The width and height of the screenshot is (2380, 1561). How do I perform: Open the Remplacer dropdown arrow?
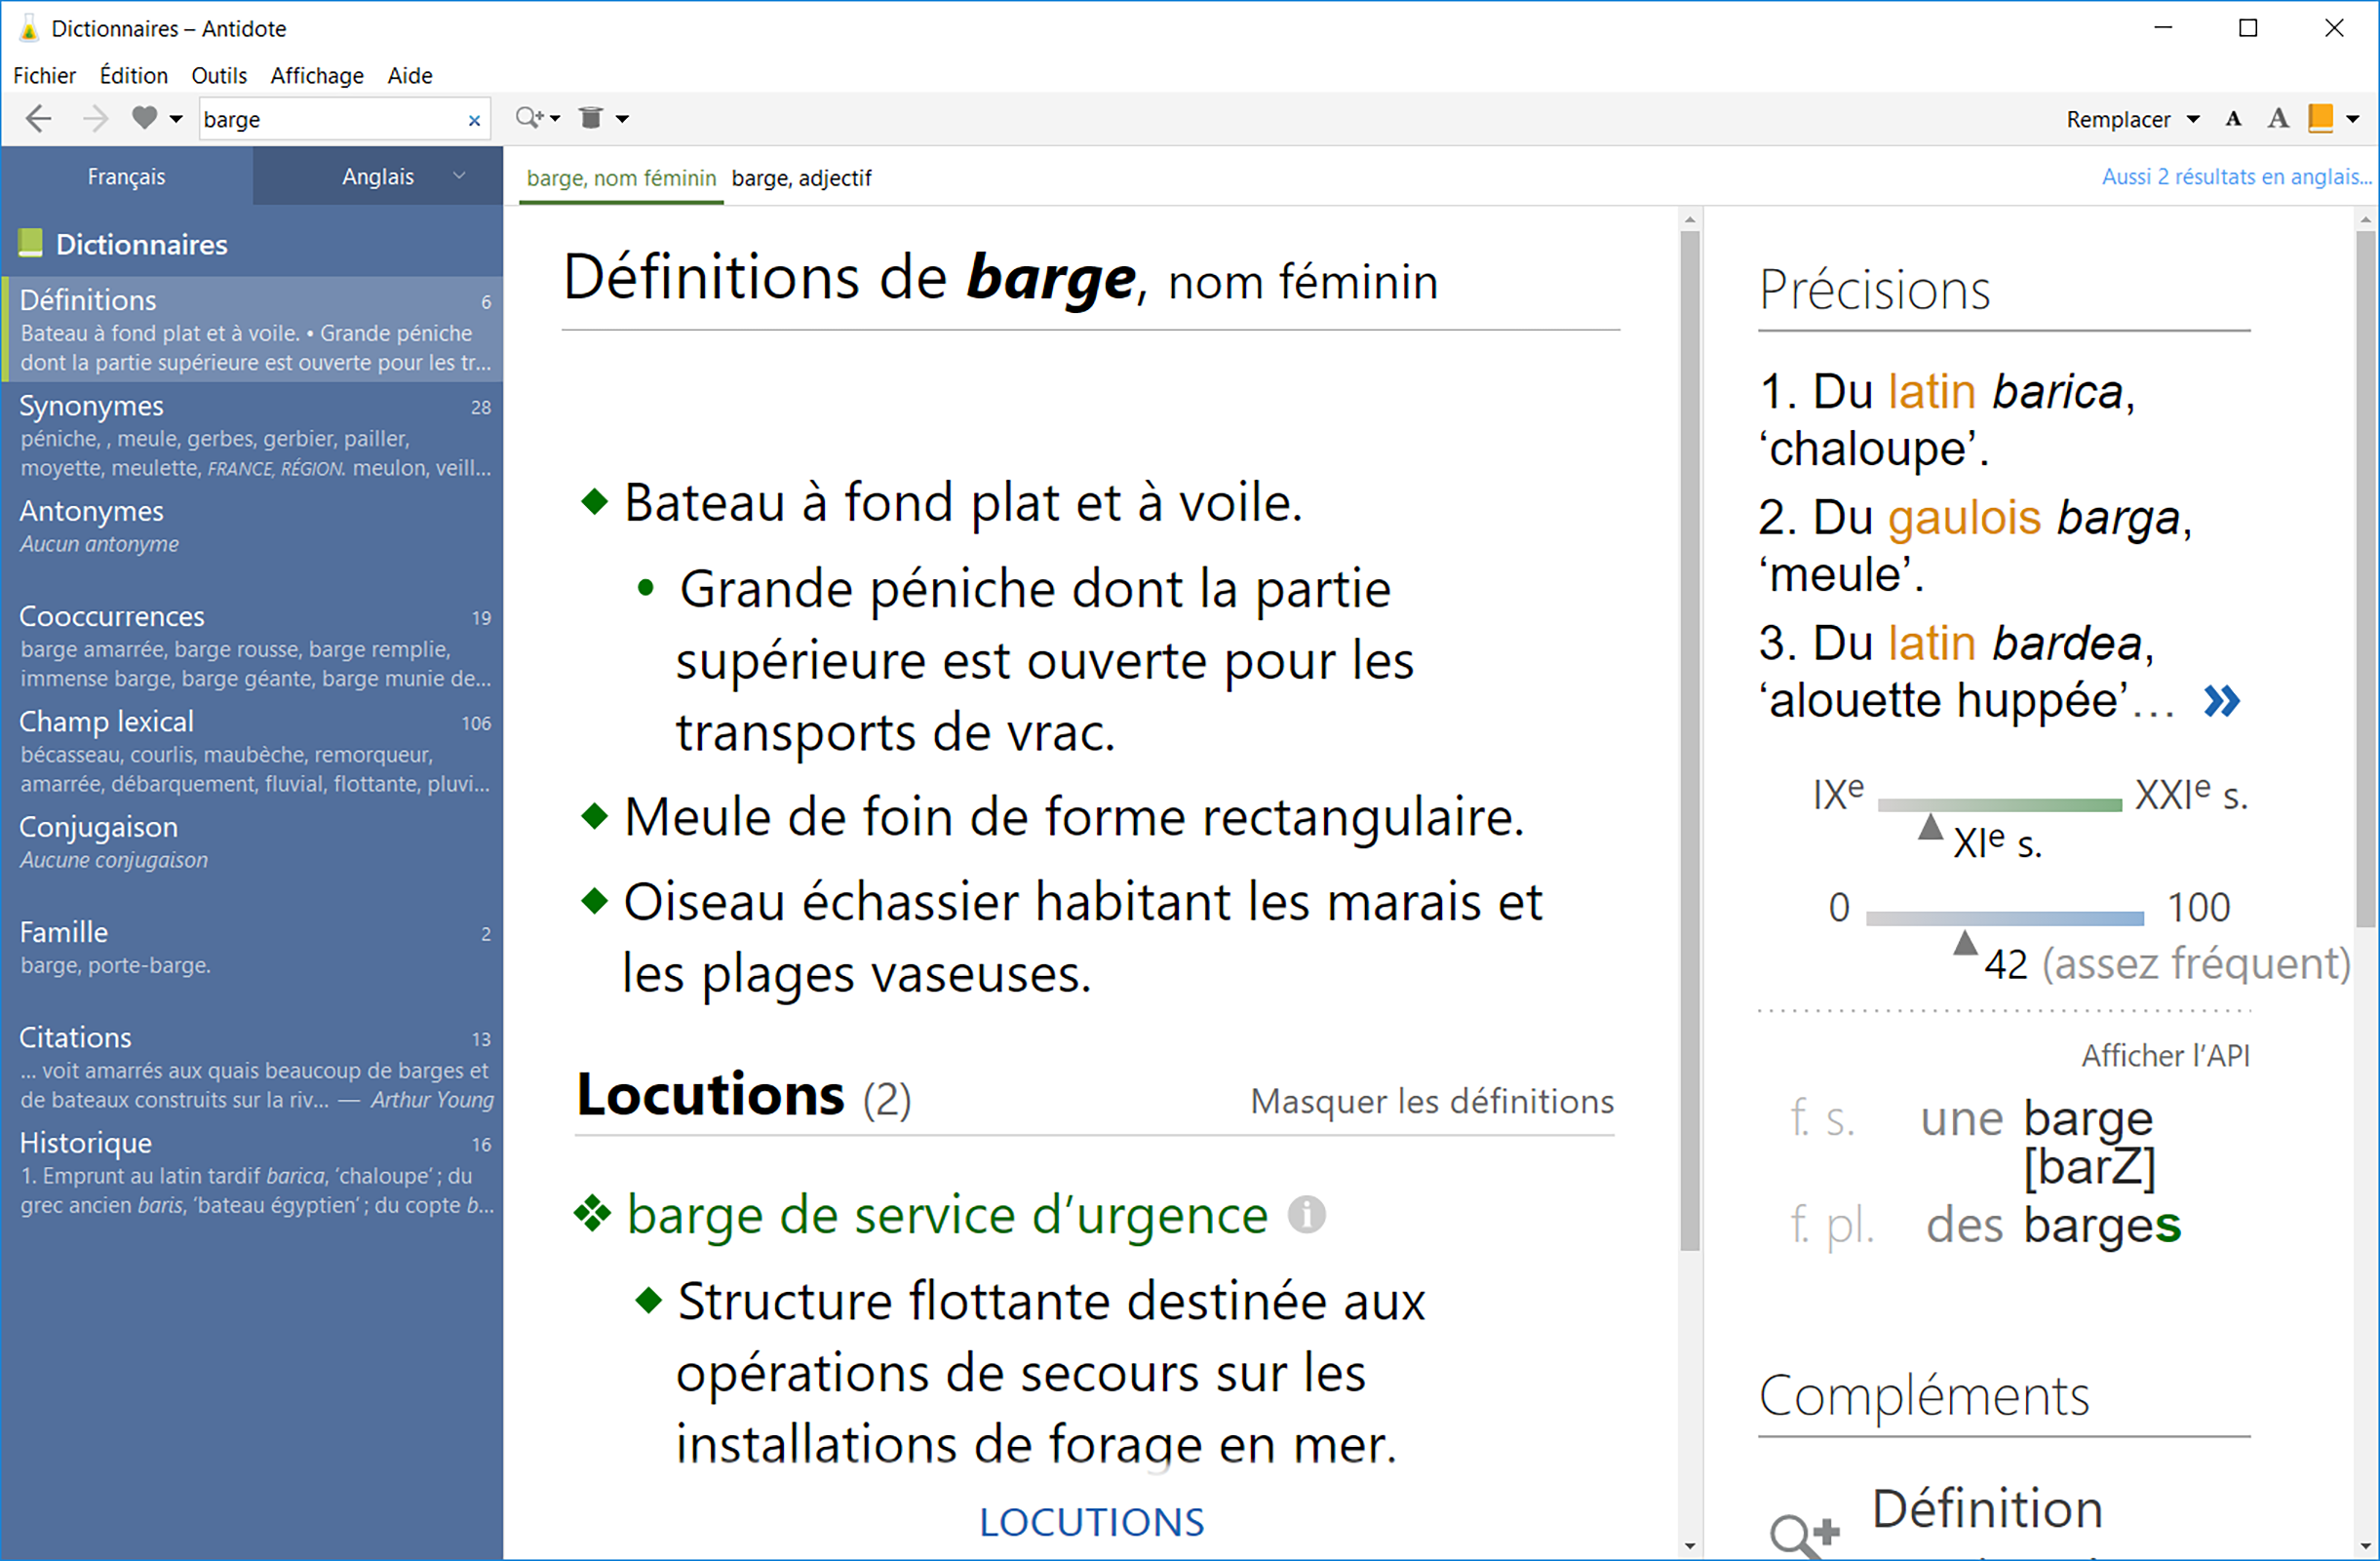coord(2193,119)
